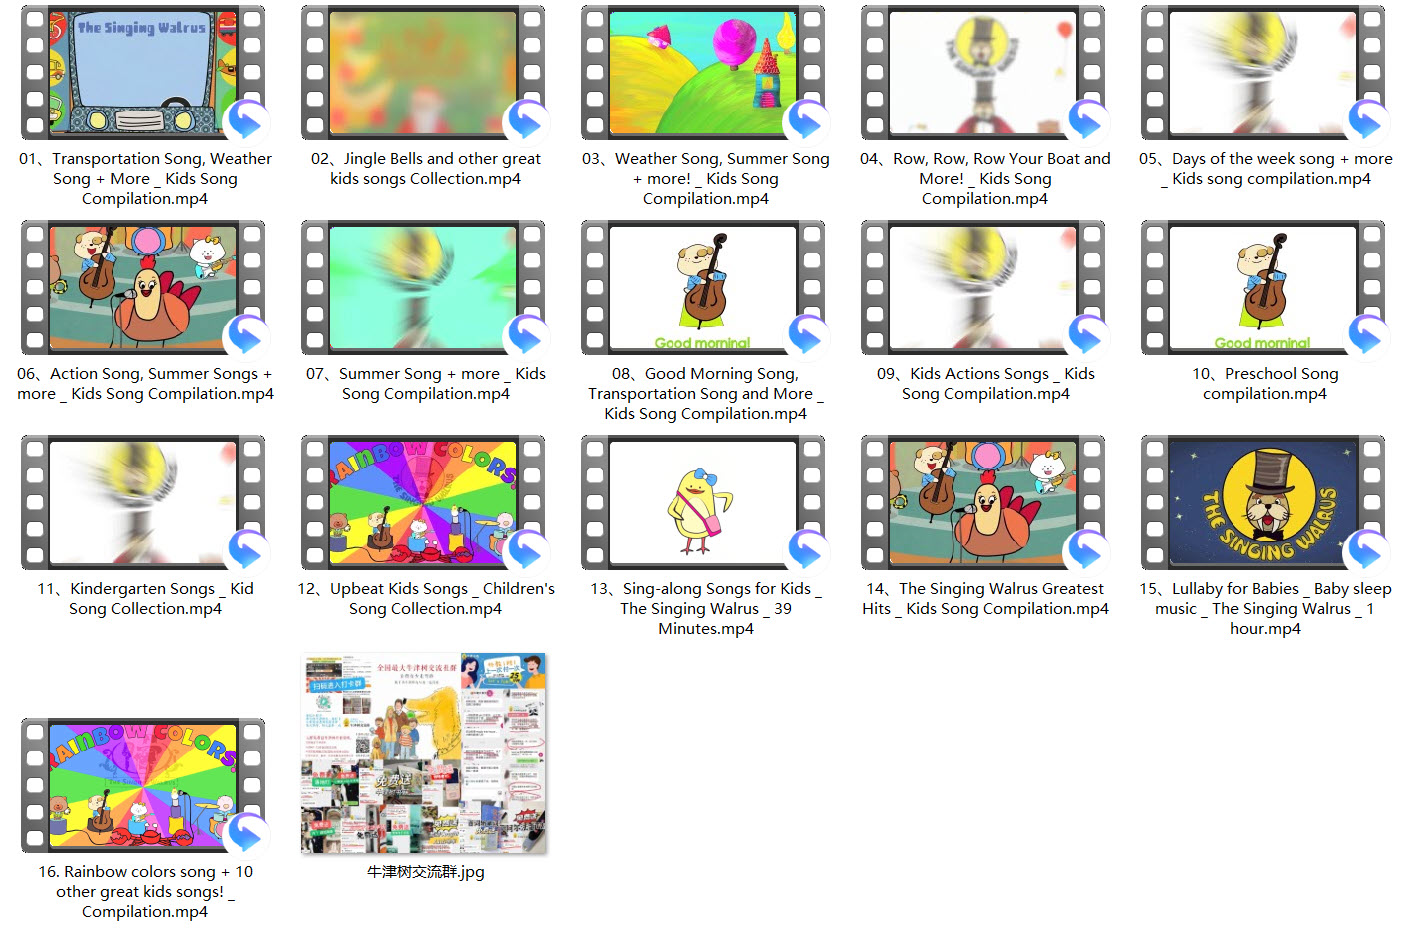Click the filename label of 牛津树交流群.jpg
Viewport: 1404px width, 932px height.
(425, 872)
